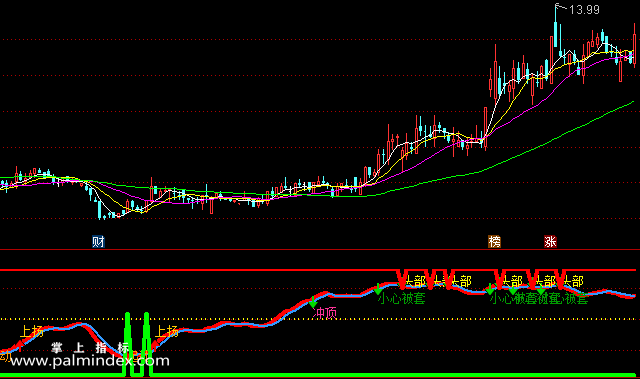
Task: Click the yellow dotted line in indicator panel
Action: pos(318,319)
